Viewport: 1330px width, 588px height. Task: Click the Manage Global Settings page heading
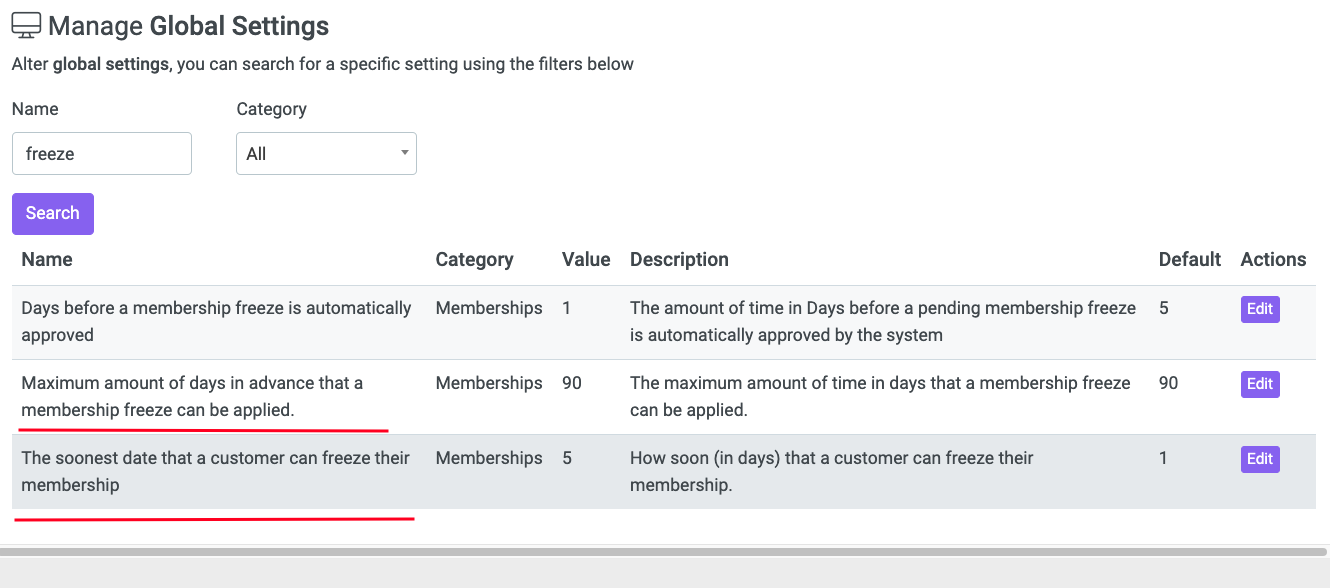[x=188, y=26]
